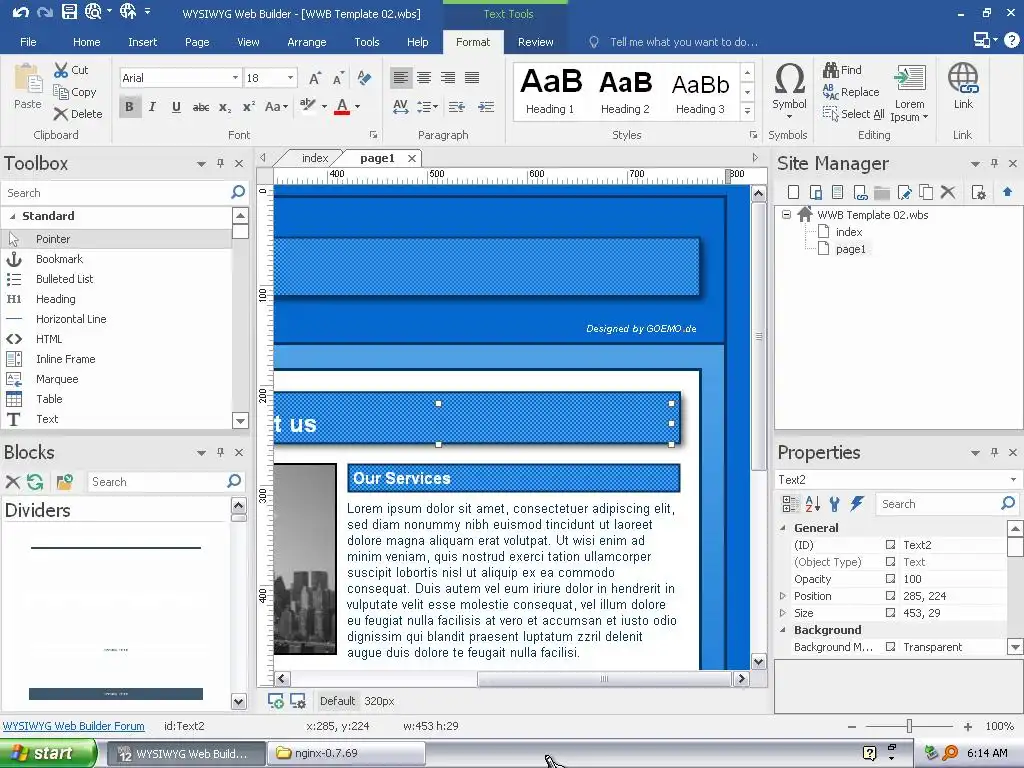Toggle Bold formatting button
Viewport: 1024px width, 768px height.
point(129,106)
